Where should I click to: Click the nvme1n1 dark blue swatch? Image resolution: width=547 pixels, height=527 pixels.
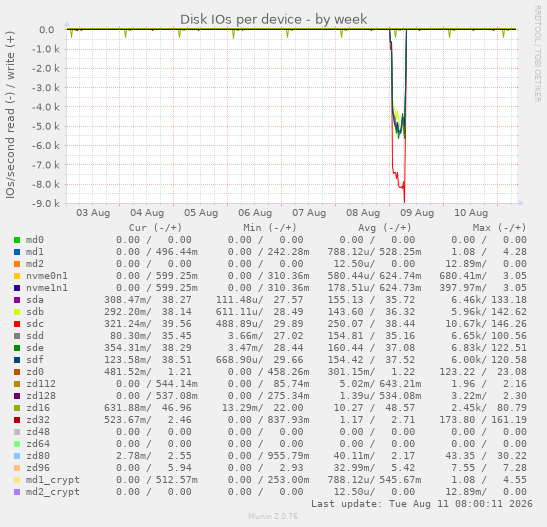(x=17, y=288)
